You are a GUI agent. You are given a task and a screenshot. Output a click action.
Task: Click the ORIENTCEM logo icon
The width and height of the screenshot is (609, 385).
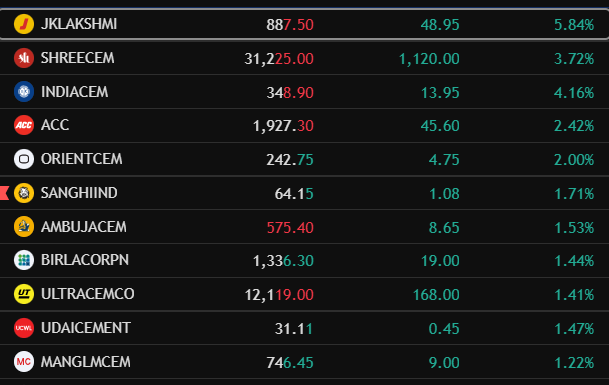click(24, 159)
